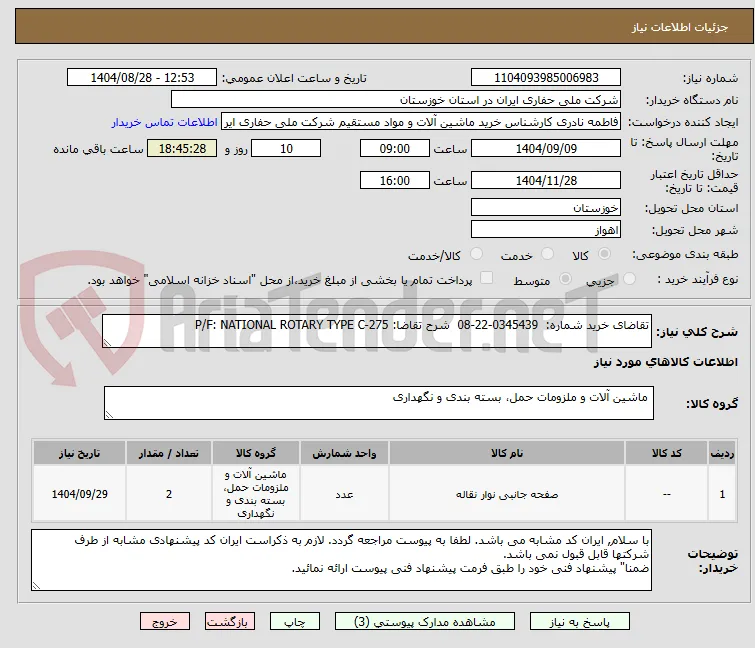Screen dimensions: 755x648
Task: Click the response deadline date 1404/09/09
Action: click(546, 148)
